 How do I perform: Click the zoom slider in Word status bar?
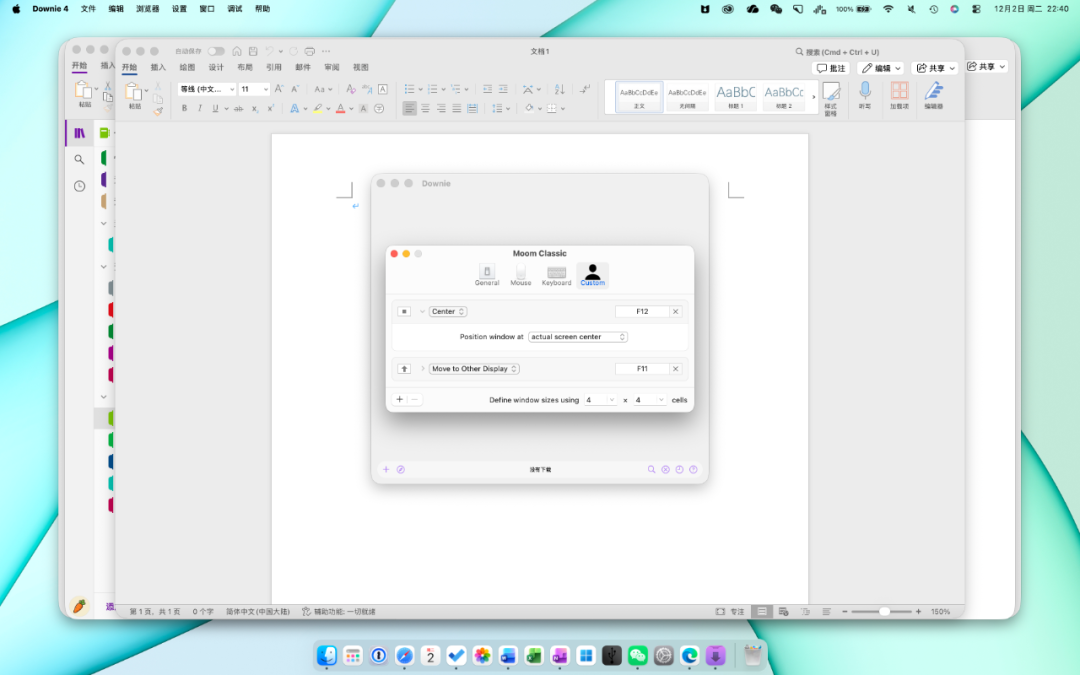(884, 611)
